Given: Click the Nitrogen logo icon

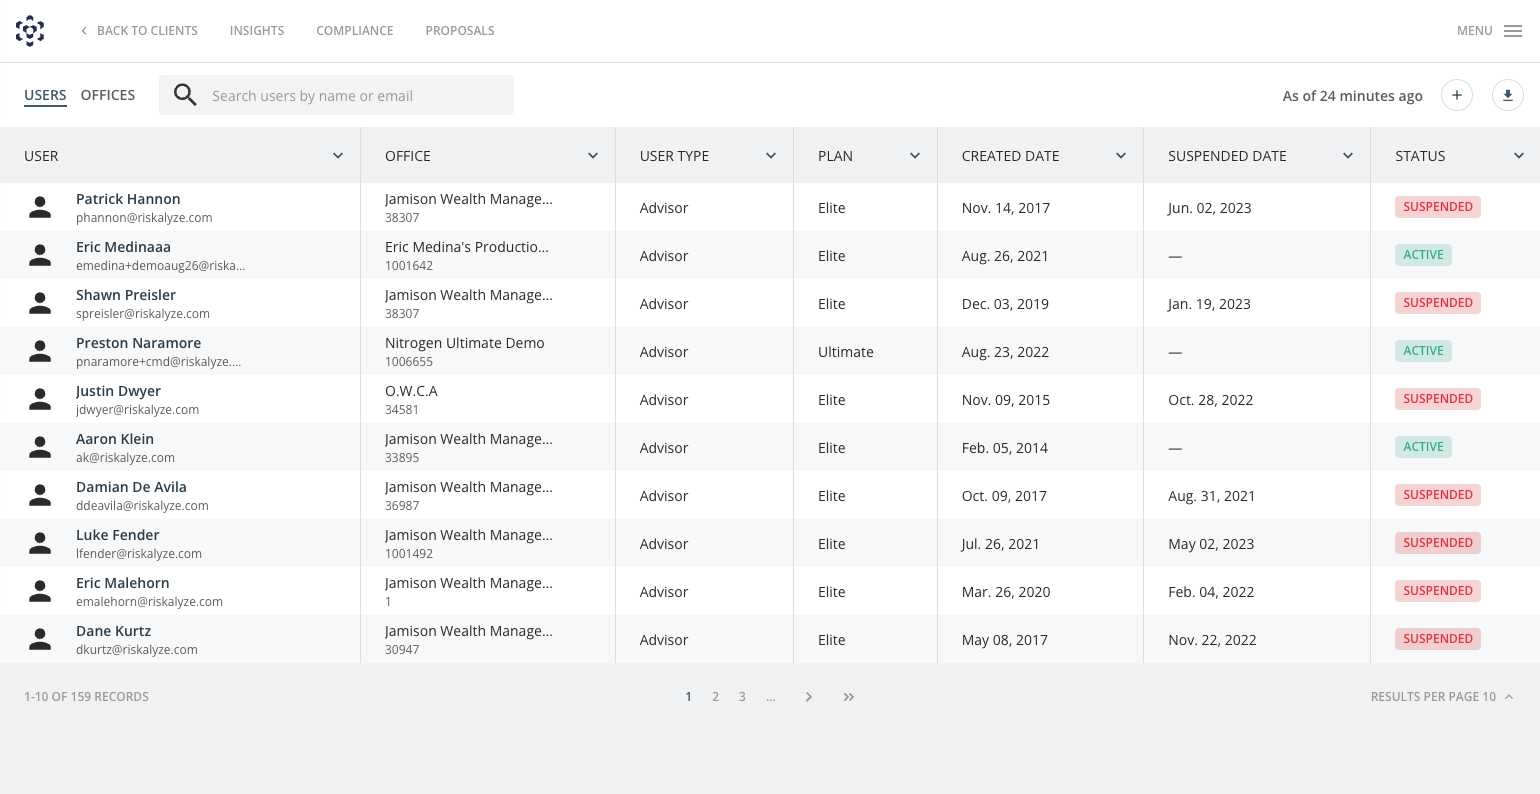Looking at the screenshot, I should [30, 31].
